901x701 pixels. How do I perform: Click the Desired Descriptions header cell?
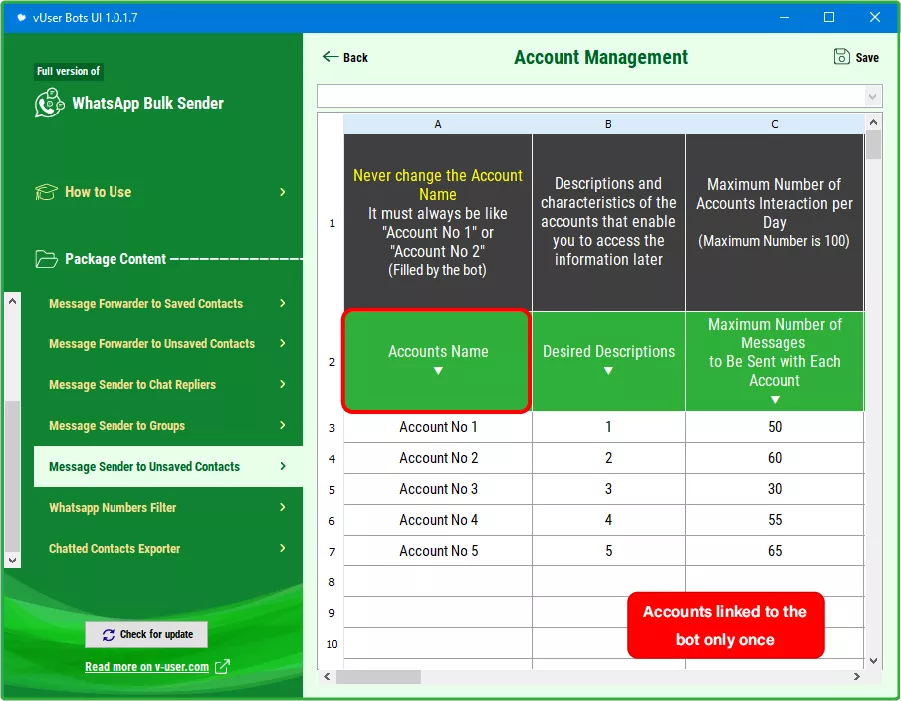tap(609, 361)
